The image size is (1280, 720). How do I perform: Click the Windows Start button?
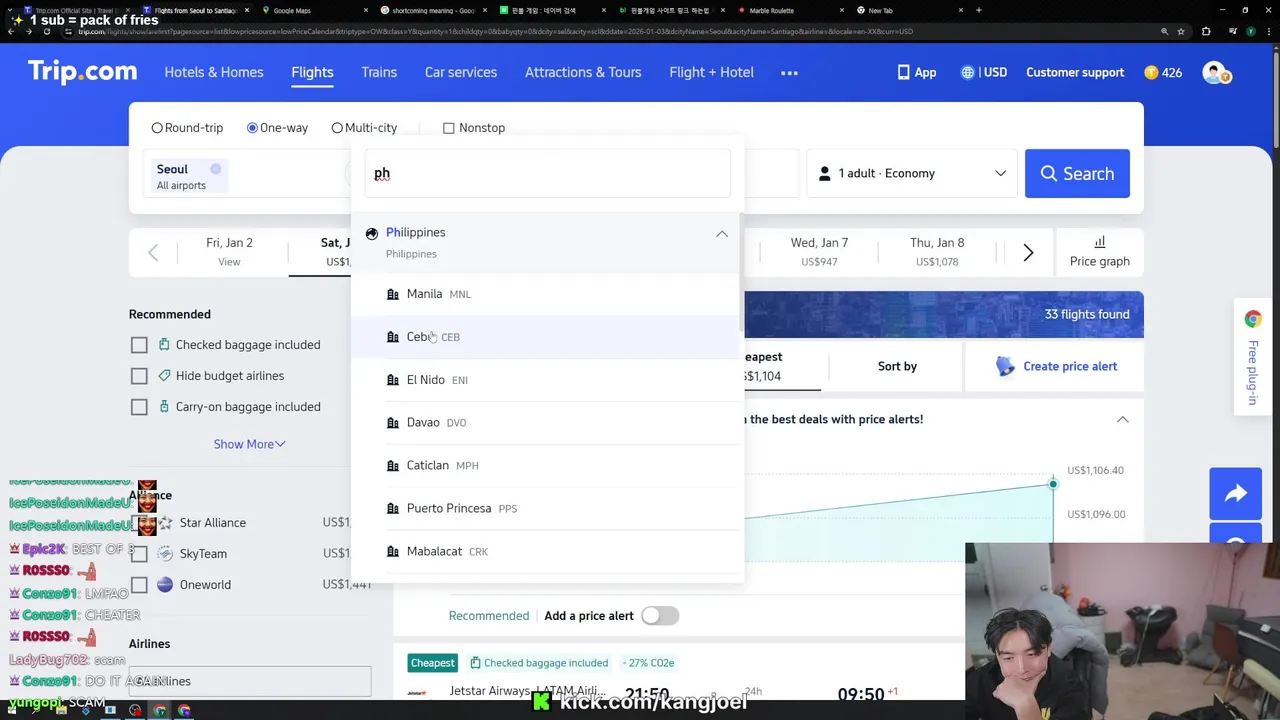(12, 711)
